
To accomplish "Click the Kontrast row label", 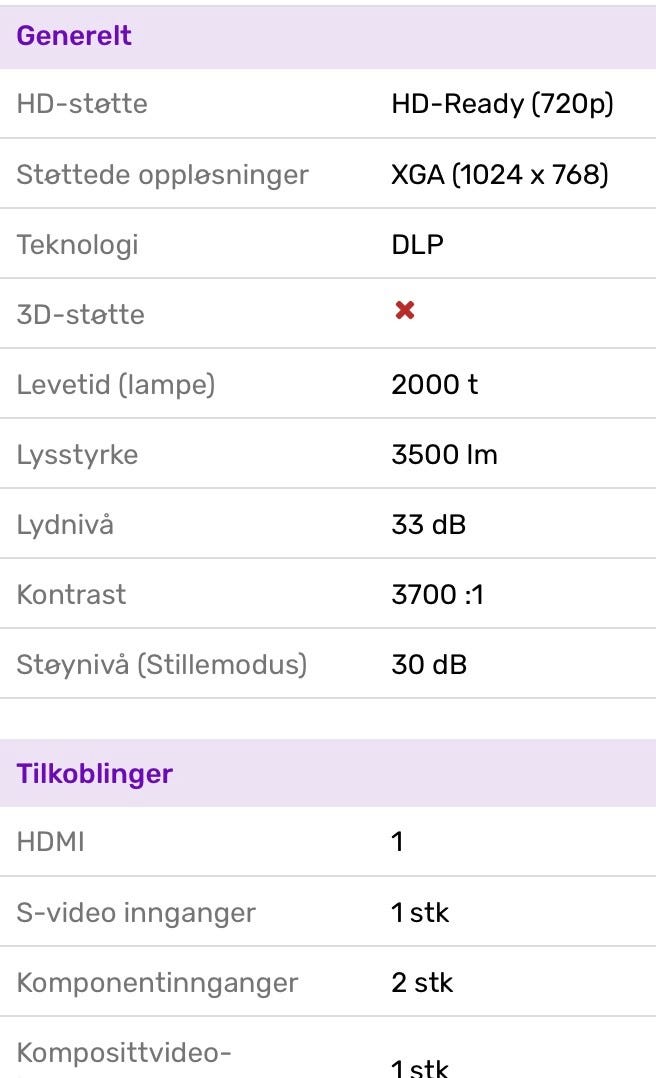I will click(x=72, y=595).
